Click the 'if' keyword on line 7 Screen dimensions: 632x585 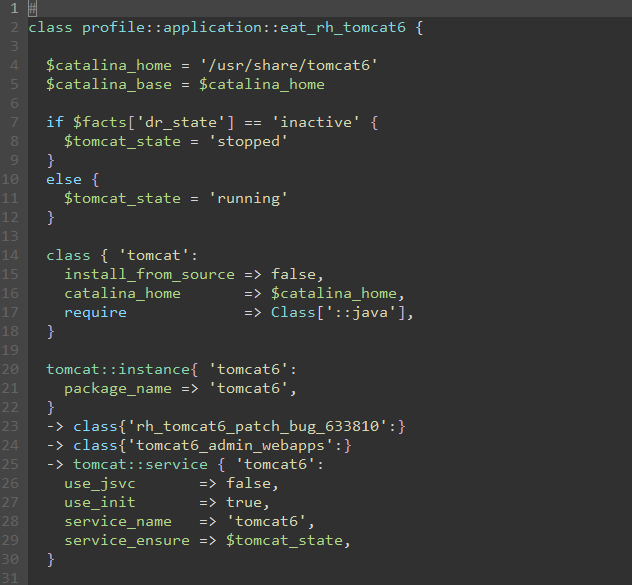click(55, 122)
